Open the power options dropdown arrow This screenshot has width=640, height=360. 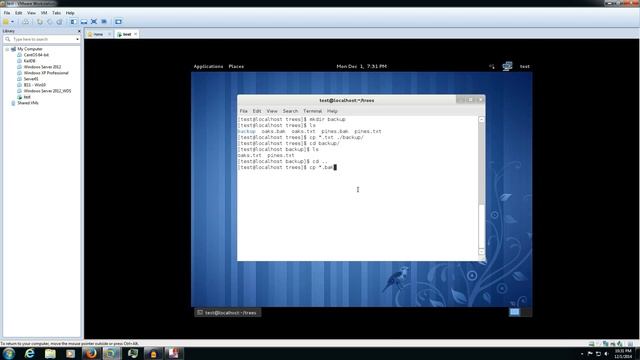point(12,22)
